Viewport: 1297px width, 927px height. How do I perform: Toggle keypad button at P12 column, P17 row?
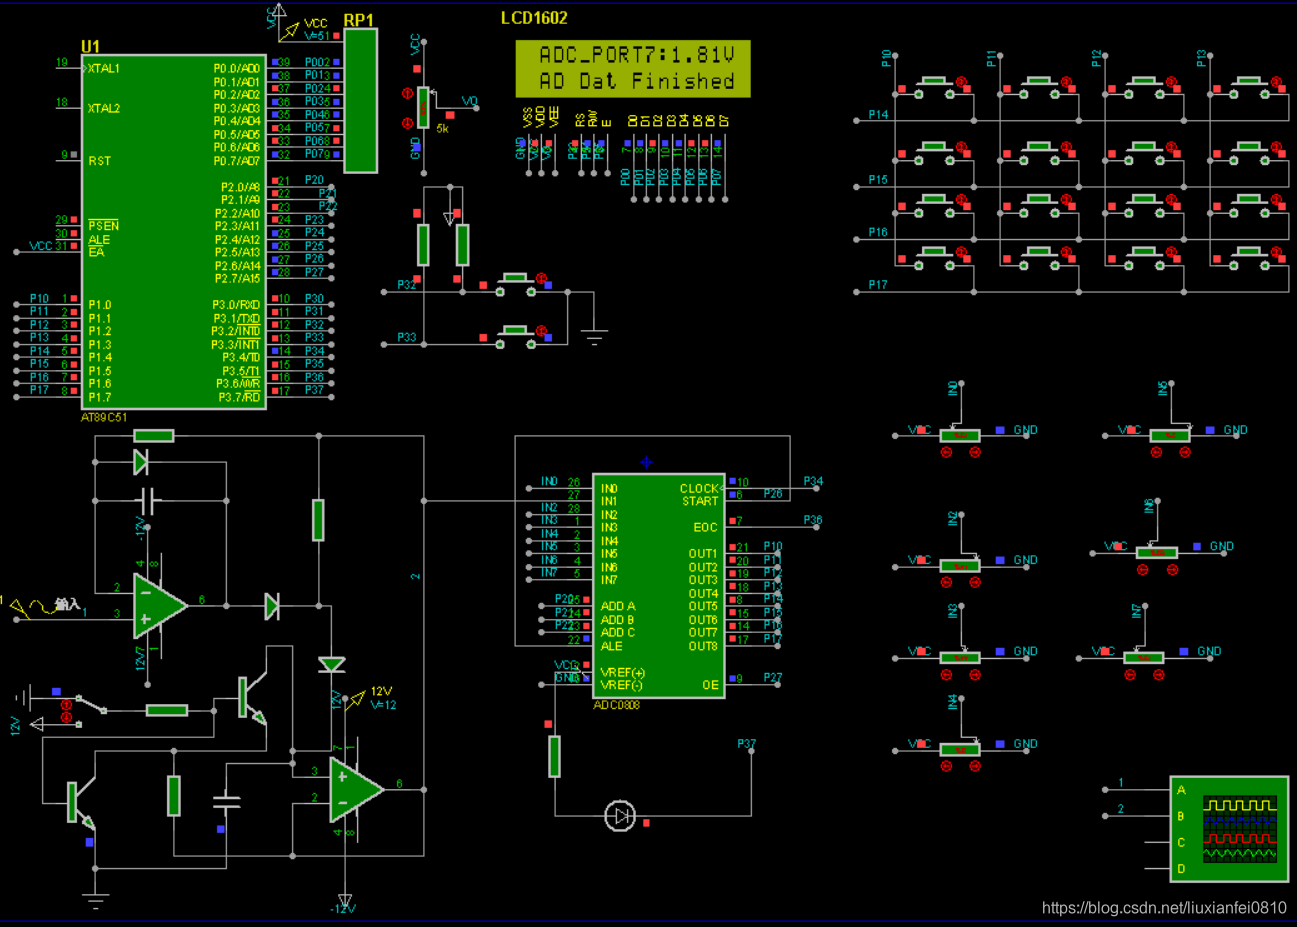1145,258
